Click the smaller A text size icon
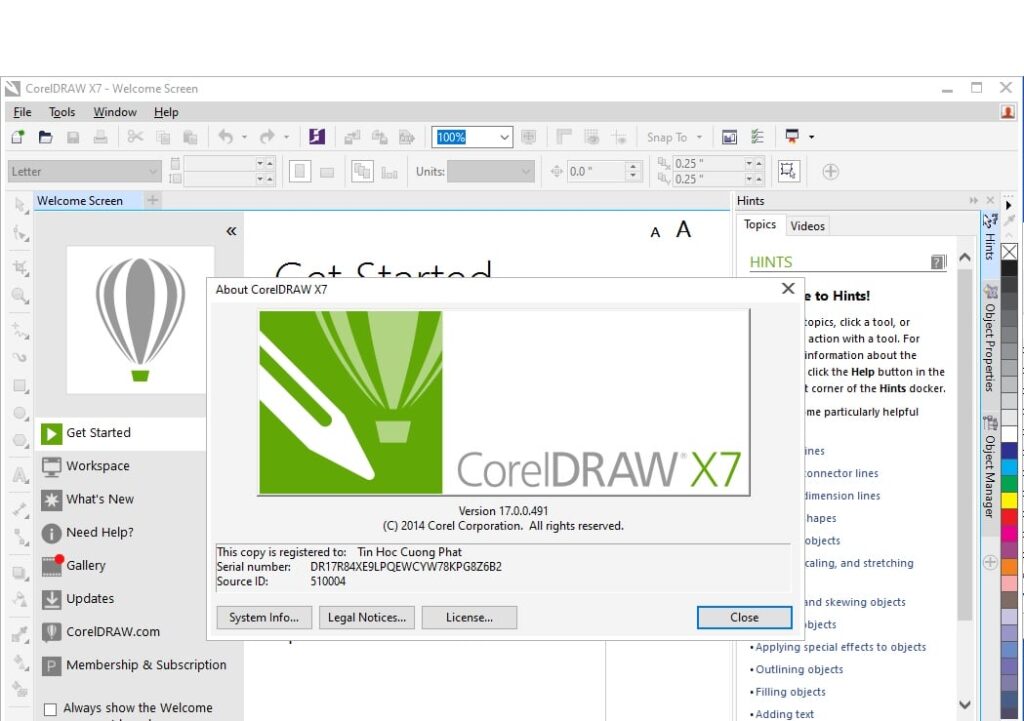 tap(655, 232)
